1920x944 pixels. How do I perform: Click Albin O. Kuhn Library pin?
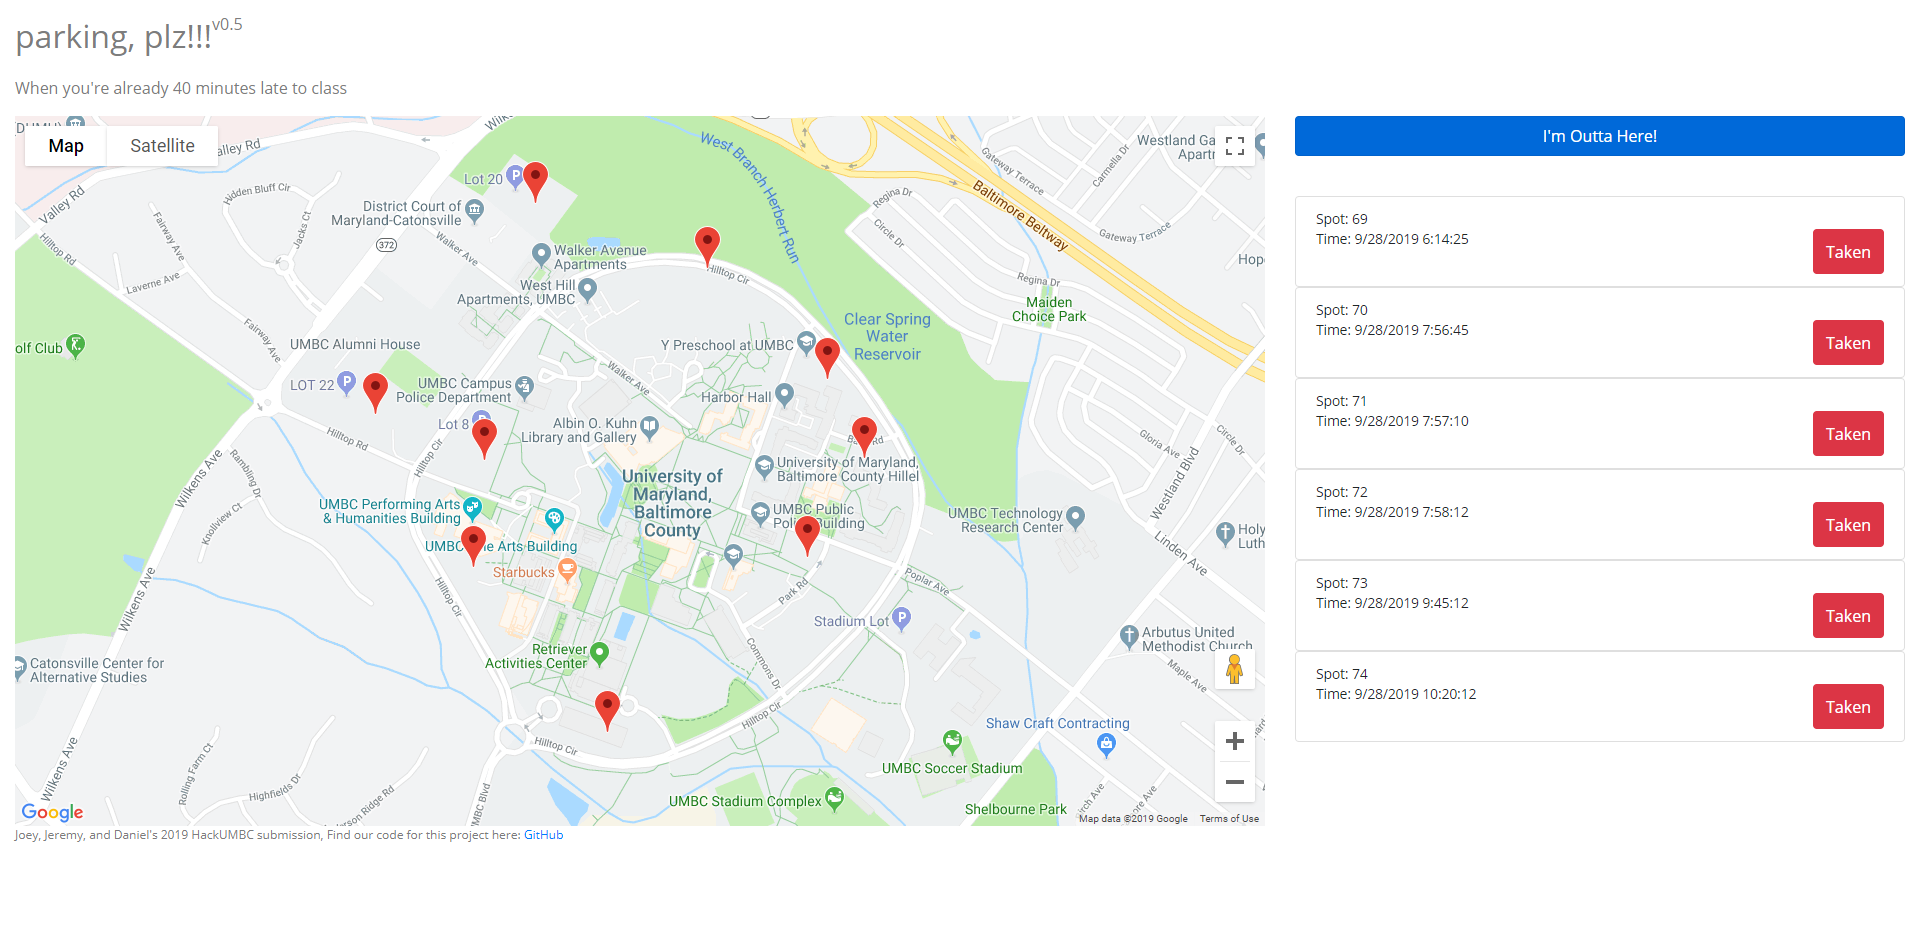[x=649, y=428]
